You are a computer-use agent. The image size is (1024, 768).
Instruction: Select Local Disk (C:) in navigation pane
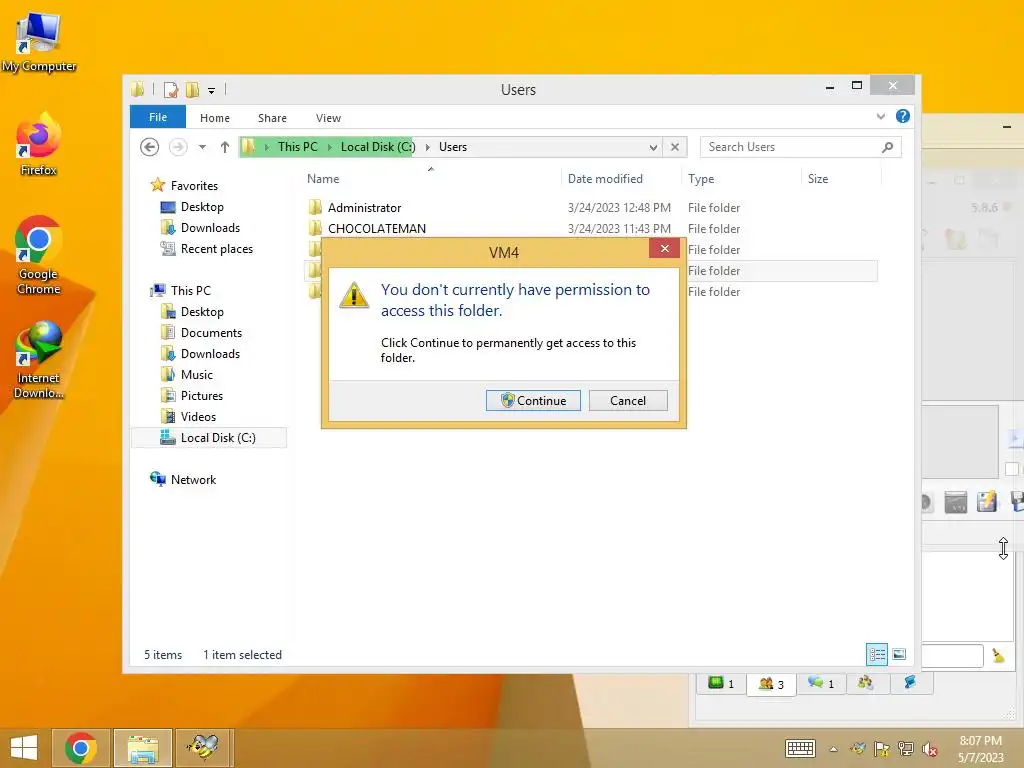[x=209, y=438]
